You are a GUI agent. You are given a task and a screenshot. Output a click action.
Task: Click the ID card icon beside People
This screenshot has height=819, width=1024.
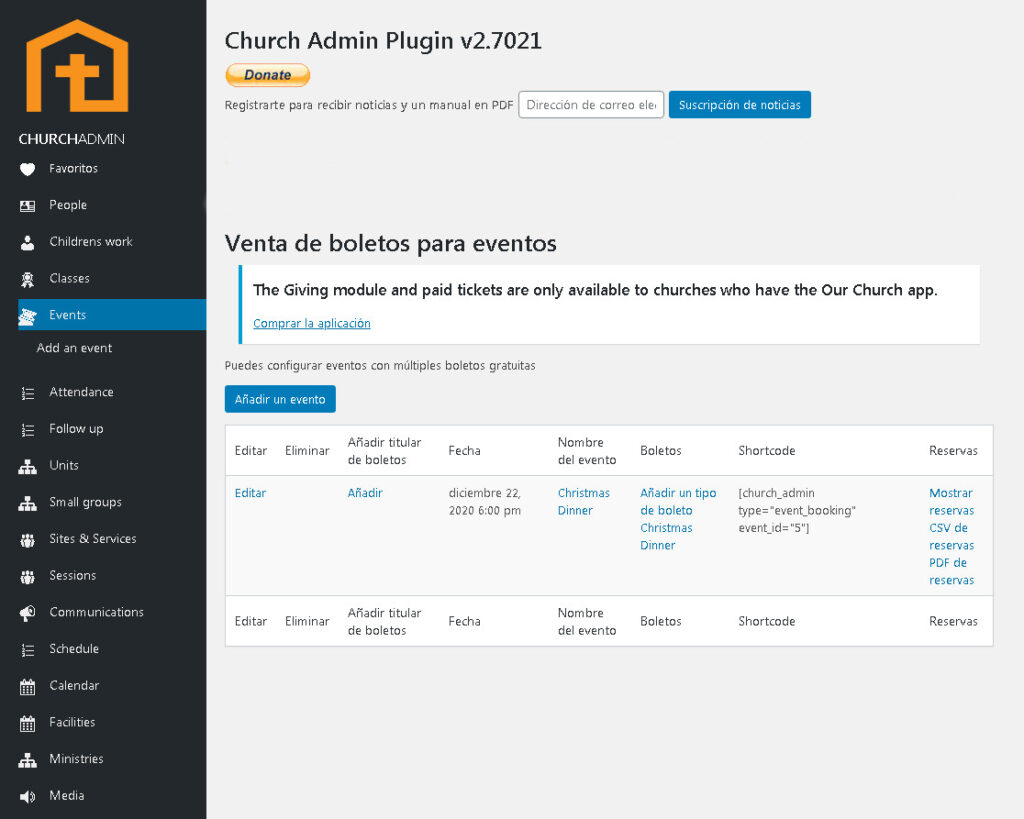point(28,206)
